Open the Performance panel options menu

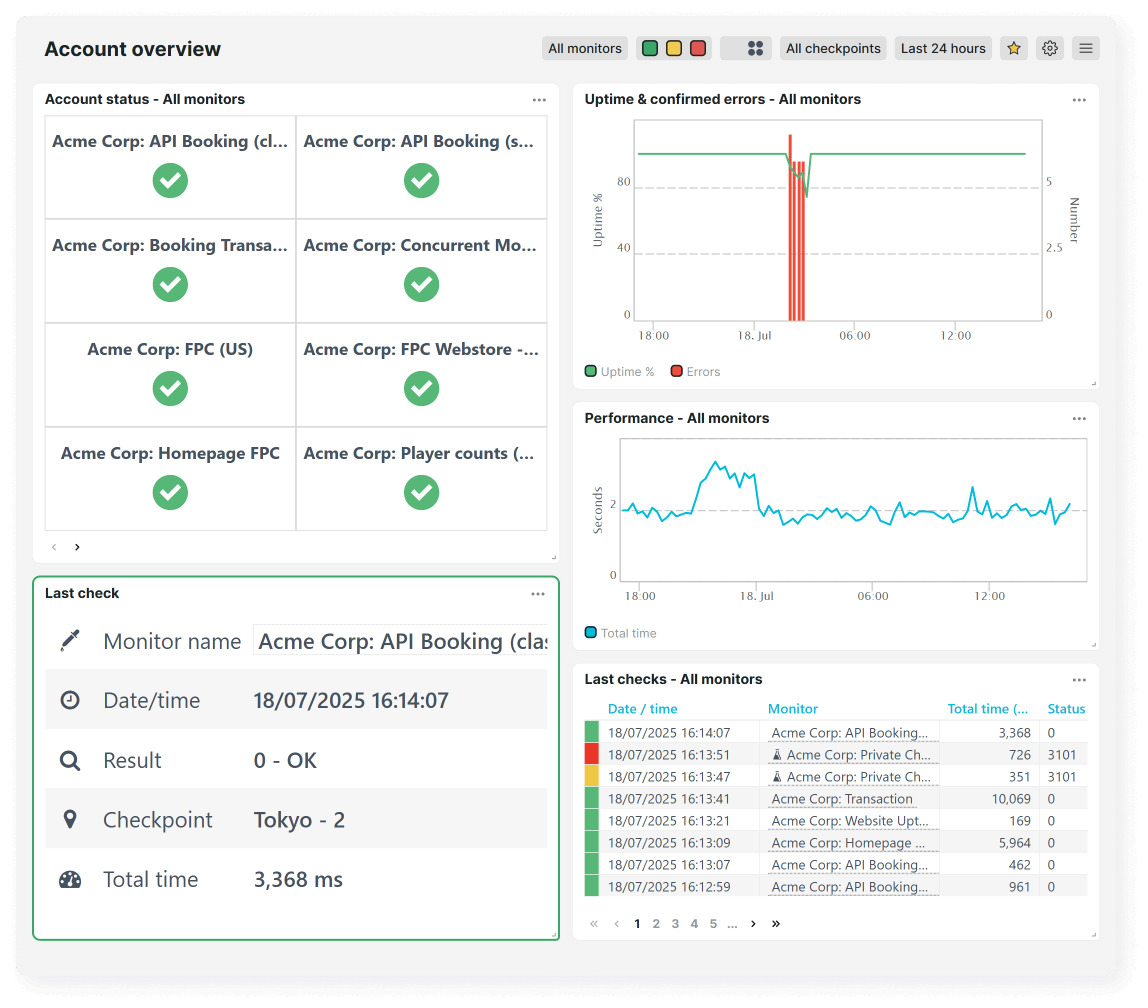(1079, 419)
